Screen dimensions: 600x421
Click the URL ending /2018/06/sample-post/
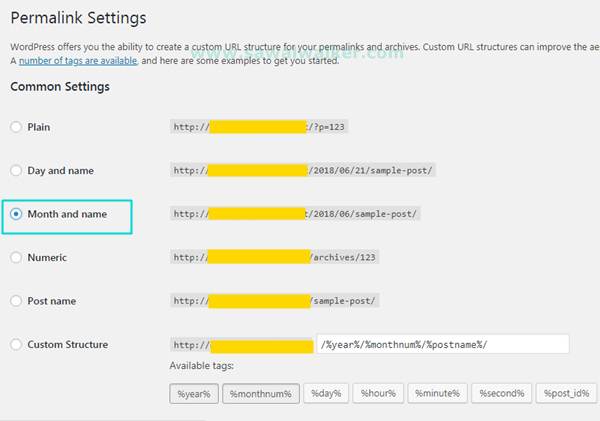click(x=295, y=214)
